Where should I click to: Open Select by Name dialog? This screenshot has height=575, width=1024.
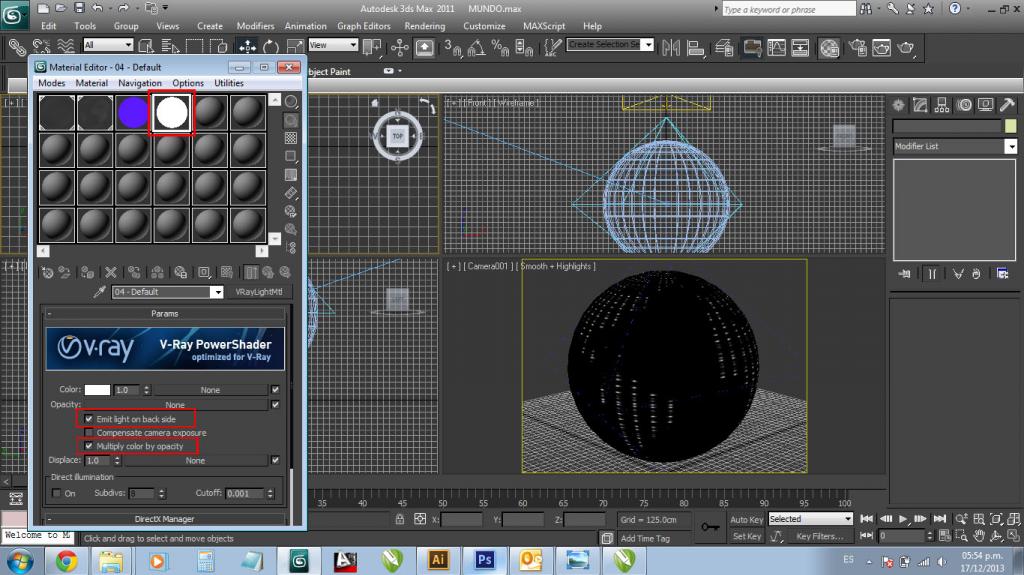[x=170, y=46]
